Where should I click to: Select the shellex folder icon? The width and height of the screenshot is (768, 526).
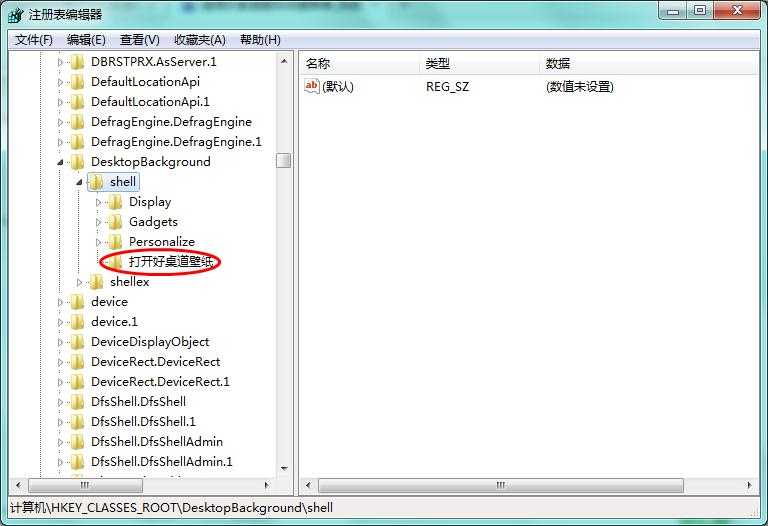[x=96, y=282]
